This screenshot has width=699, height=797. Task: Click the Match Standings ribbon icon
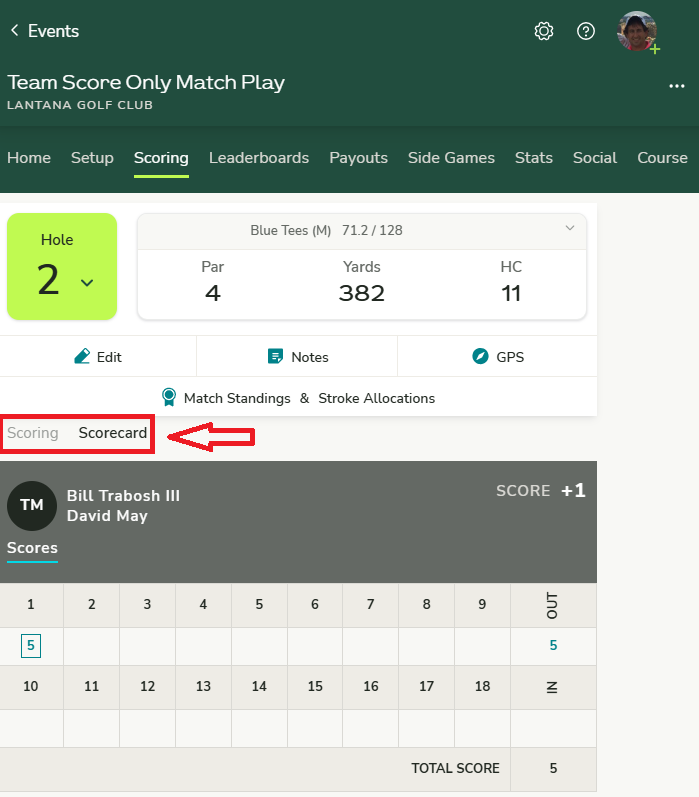169,397
